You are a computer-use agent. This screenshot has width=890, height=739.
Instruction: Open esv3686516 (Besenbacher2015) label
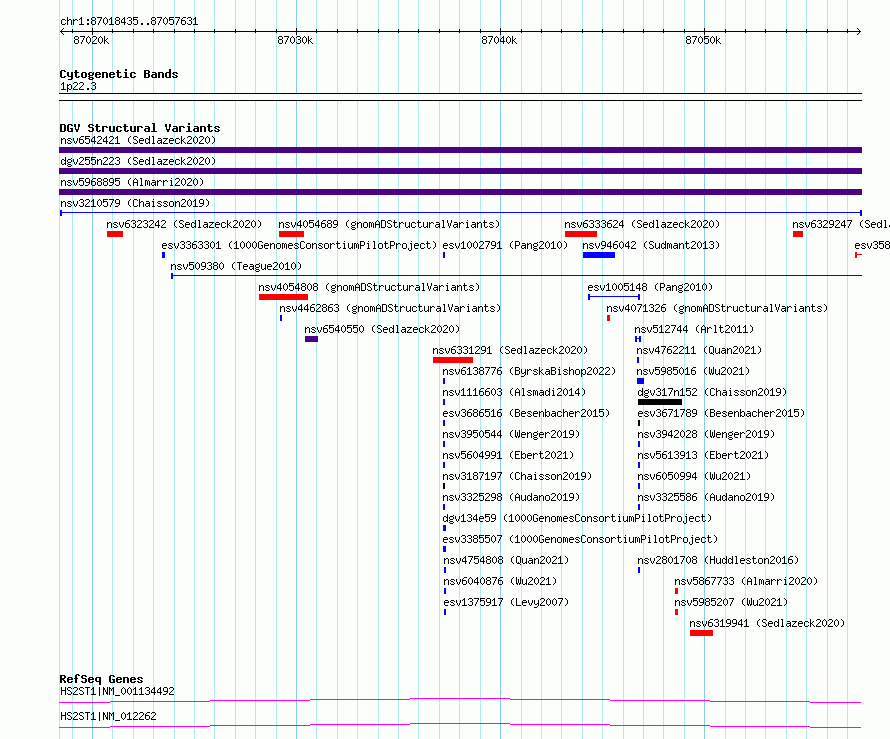coord(526,413)
